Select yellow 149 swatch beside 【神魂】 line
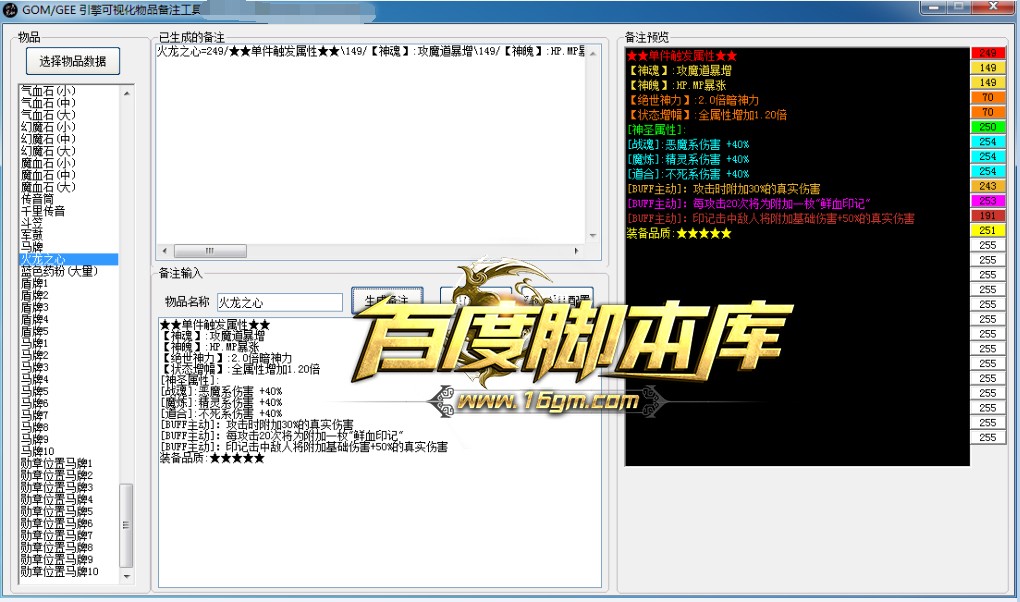The image size is (1020, 602). 988,68
